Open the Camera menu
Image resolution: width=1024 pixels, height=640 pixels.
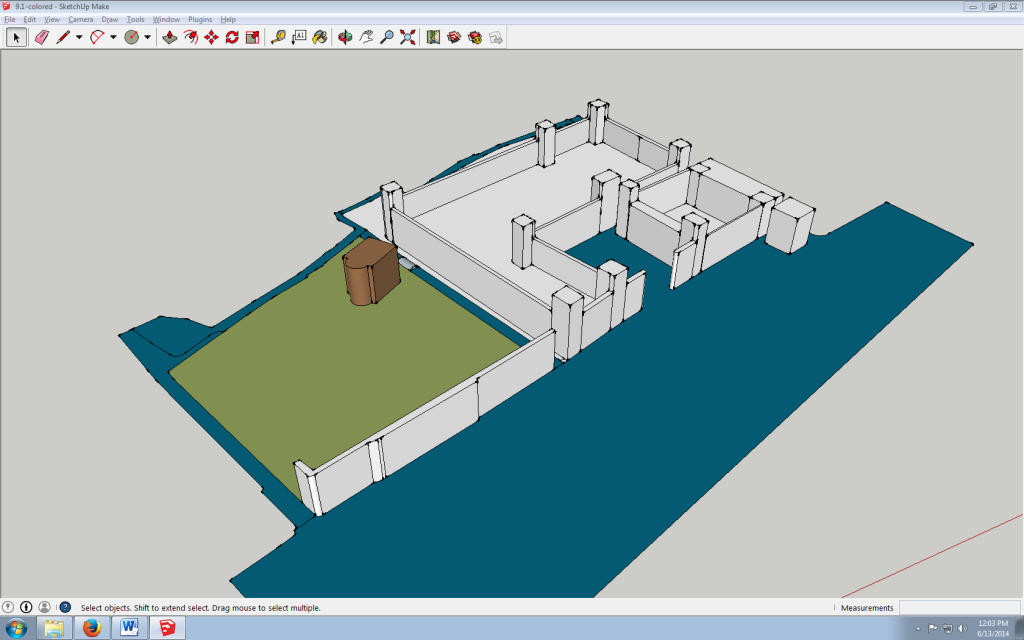pos(80,19)
